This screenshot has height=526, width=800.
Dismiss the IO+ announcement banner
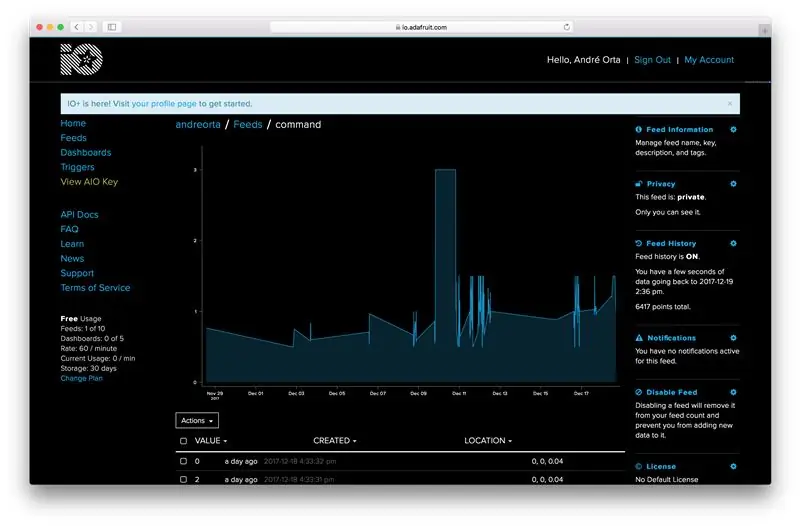(730, 104)
